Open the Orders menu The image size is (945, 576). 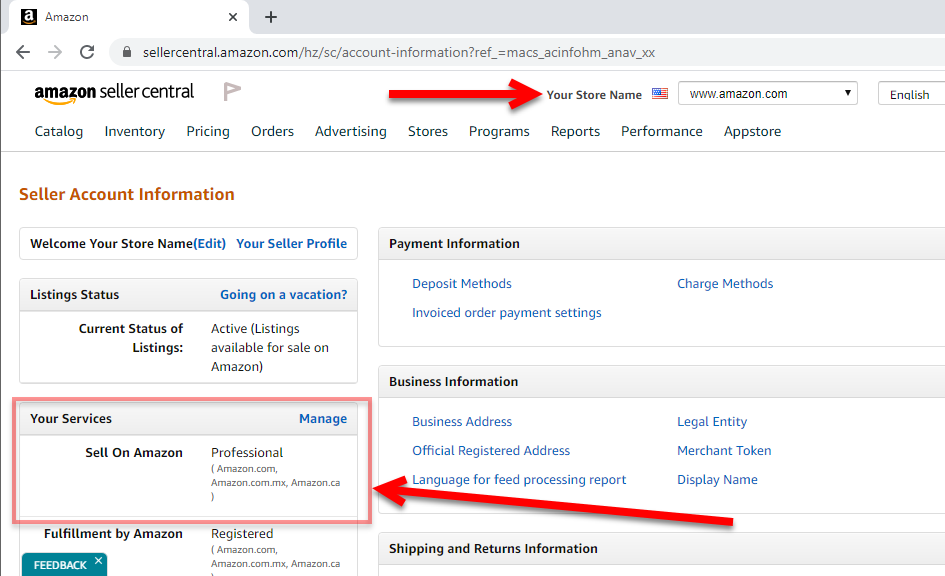(274, 131)
